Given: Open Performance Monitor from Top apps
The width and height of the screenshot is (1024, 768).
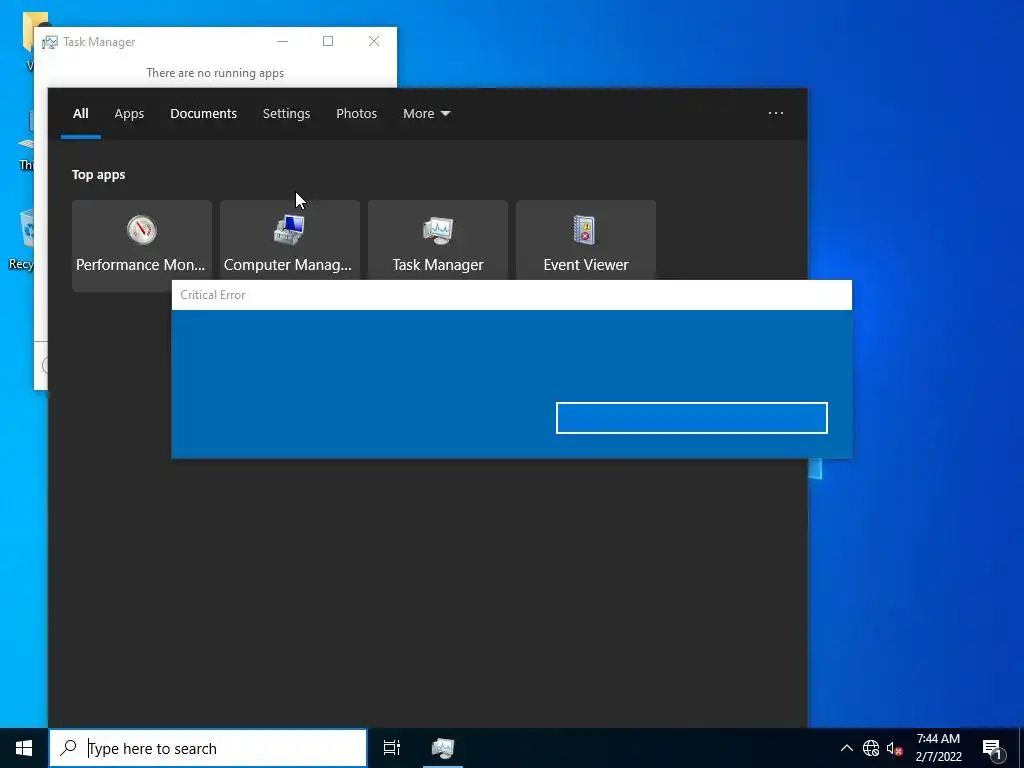Looking at the screenshot, I should [x=142, y=246].
